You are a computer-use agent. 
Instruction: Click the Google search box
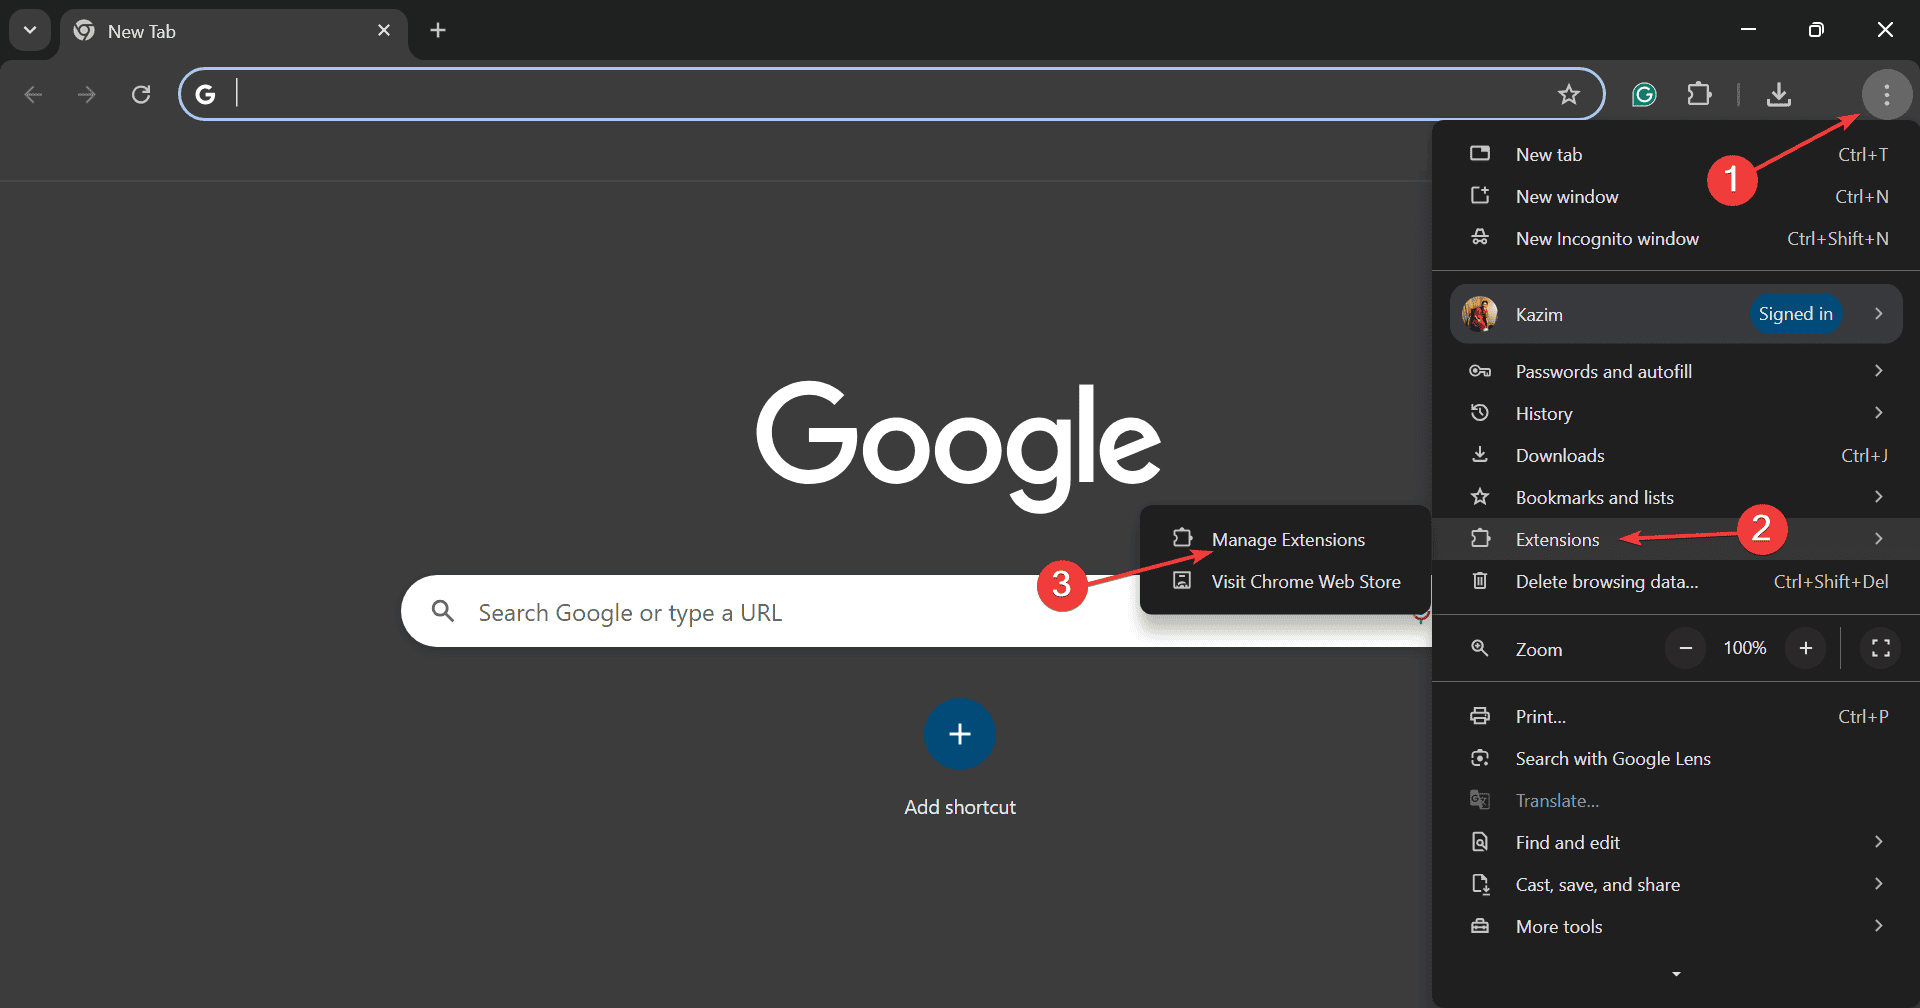(x=916, y=611)
